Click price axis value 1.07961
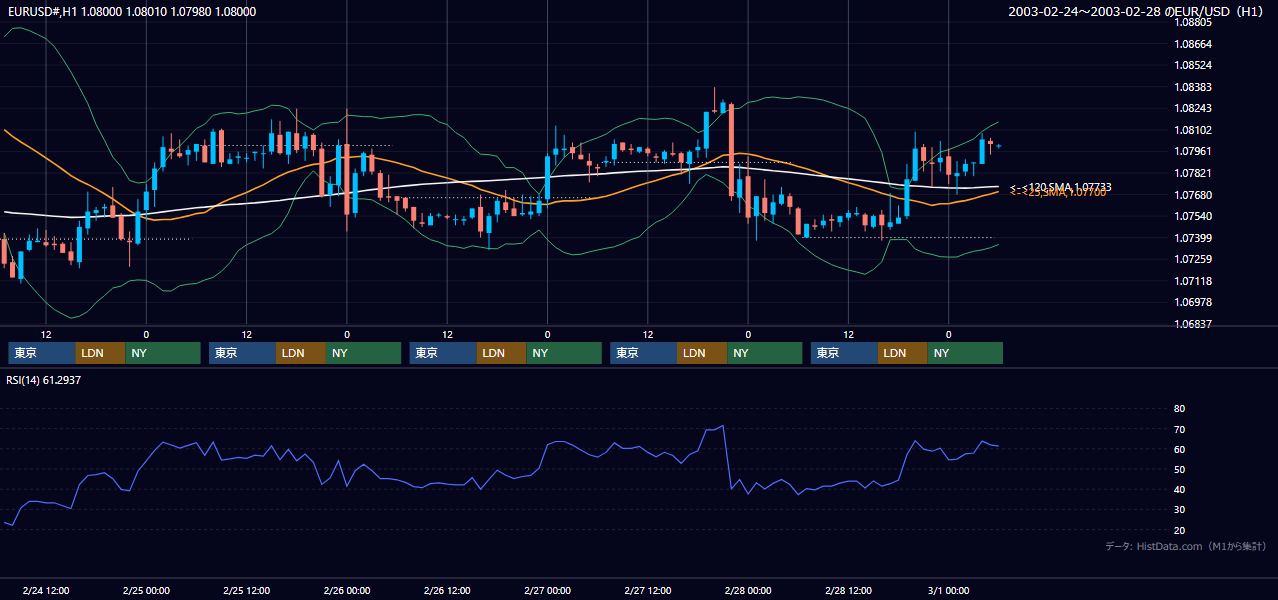The height and width of the screenshot is (600, 1278). click(1191, 151)
